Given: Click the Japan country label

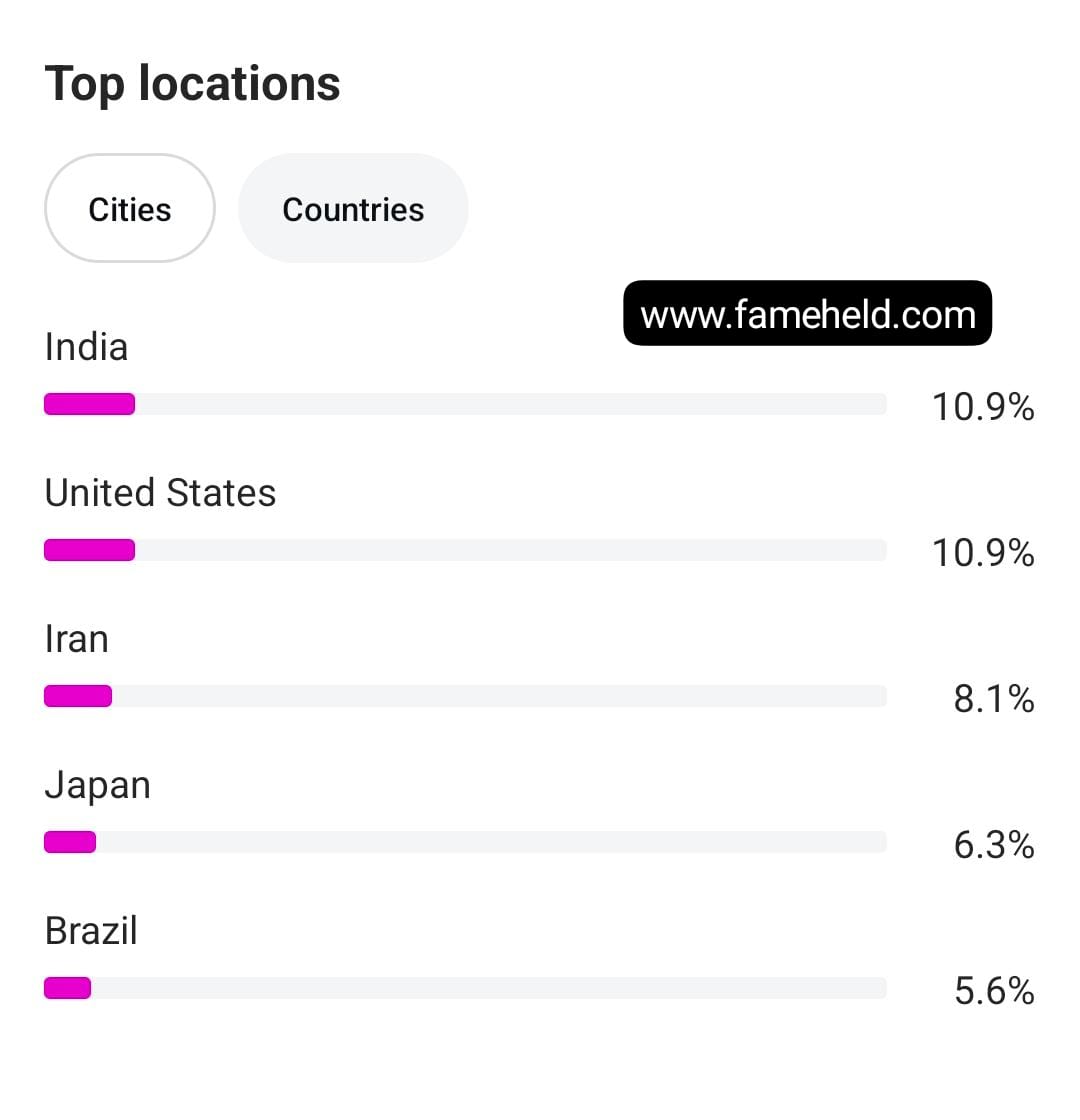Looking at the screenshot, I should (98, 785).
